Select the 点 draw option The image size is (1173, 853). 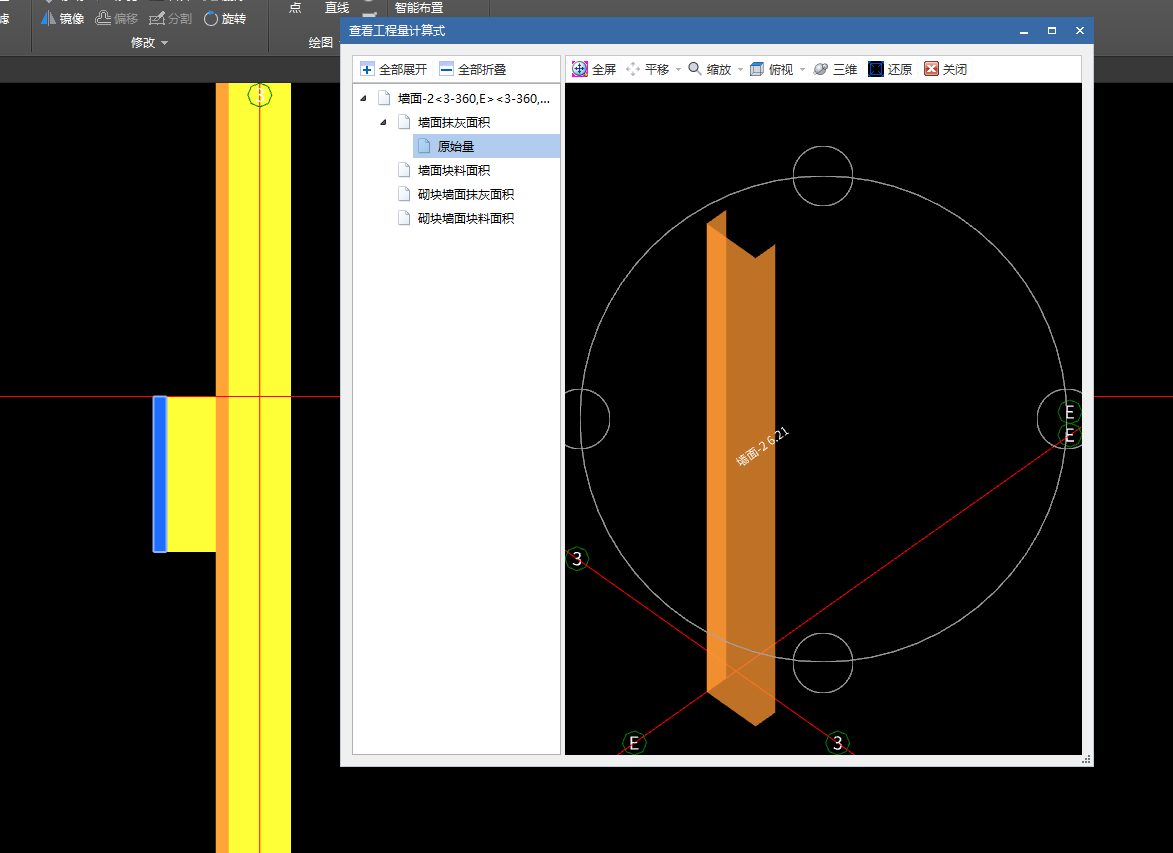coord(295,7)
